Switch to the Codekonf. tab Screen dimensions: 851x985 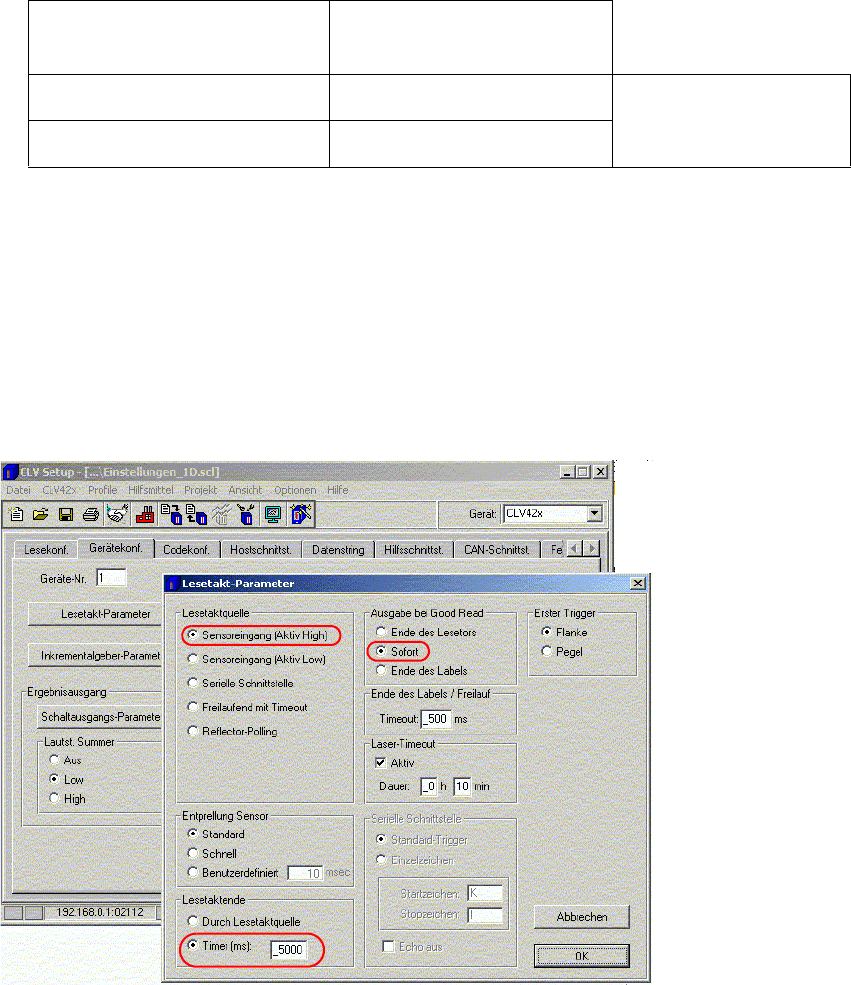pos(187,550)
